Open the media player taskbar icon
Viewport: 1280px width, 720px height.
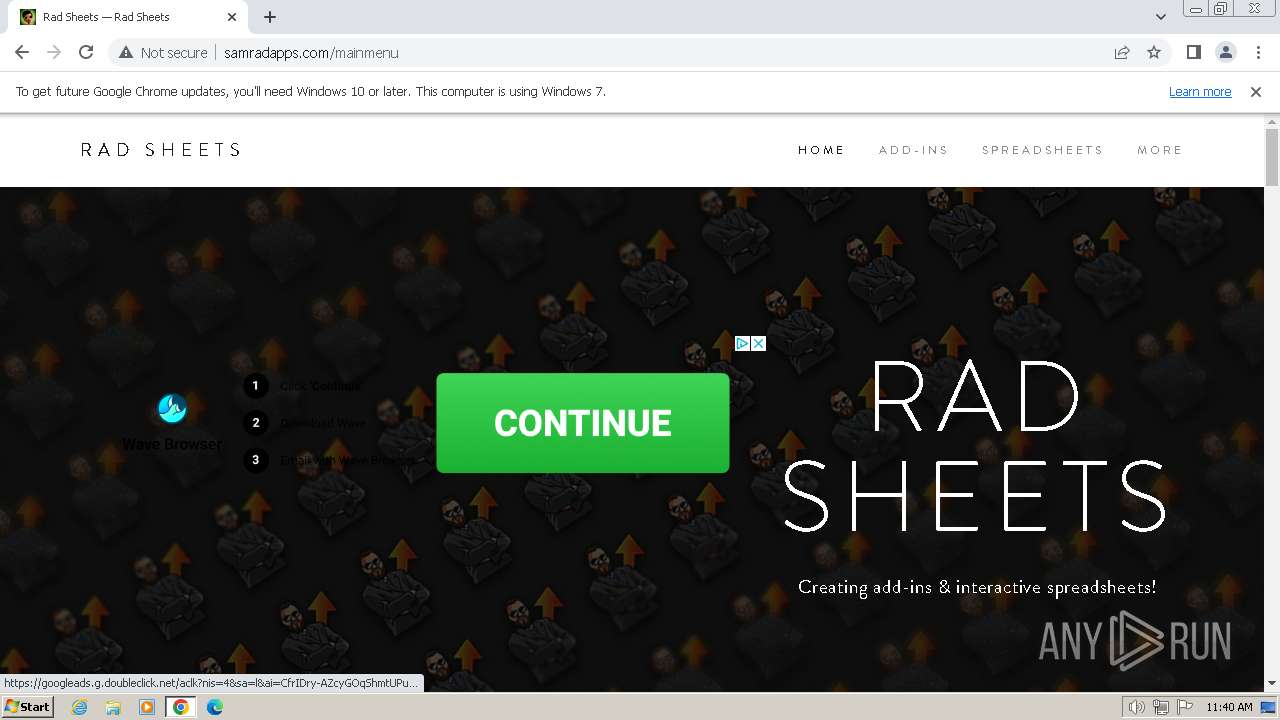tap(147, 707)
